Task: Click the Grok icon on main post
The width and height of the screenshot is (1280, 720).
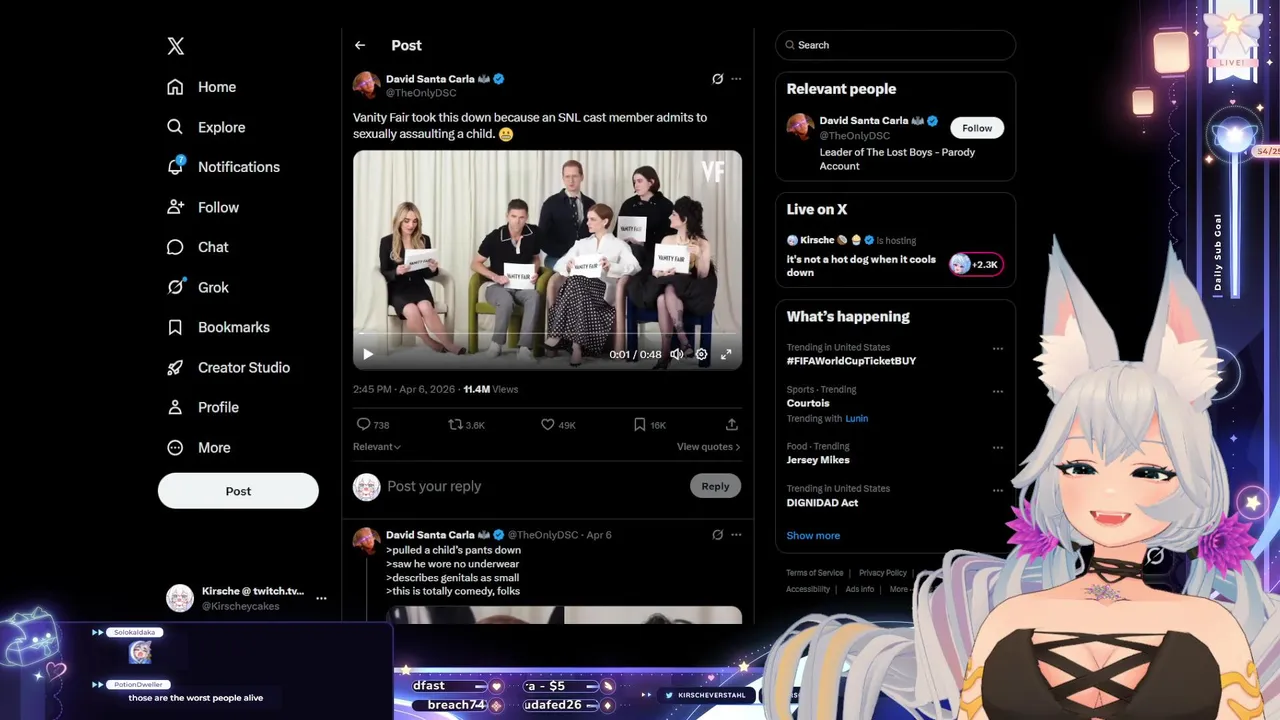Action: (x=717, y=79)
